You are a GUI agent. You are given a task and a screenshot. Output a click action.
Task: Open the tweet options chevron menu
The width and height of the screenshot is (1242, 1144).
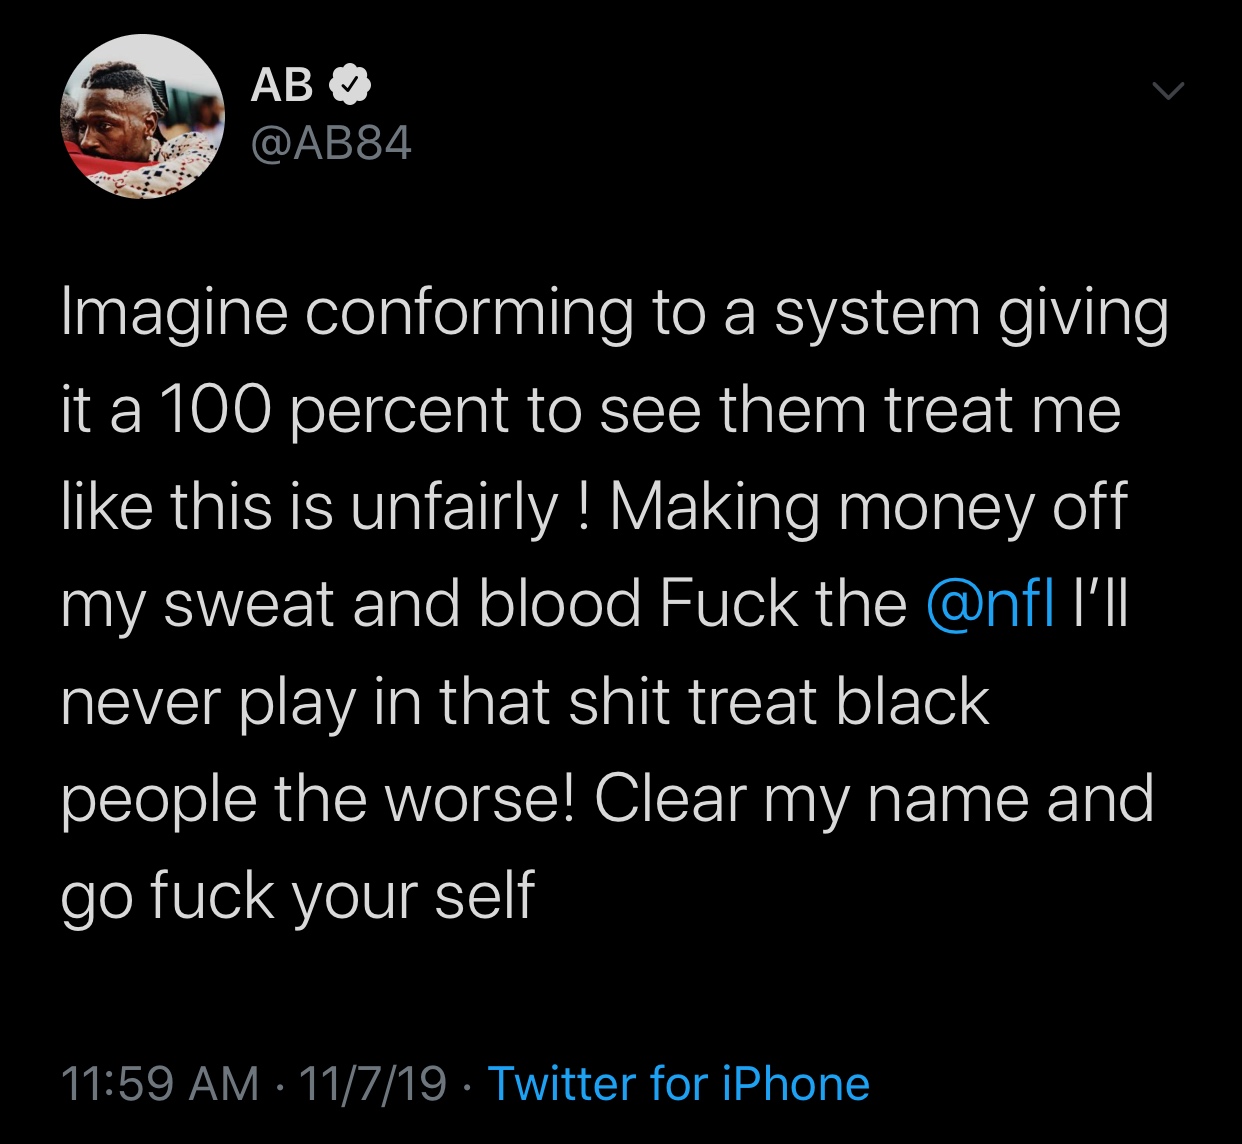click(x=1166, y=92)
